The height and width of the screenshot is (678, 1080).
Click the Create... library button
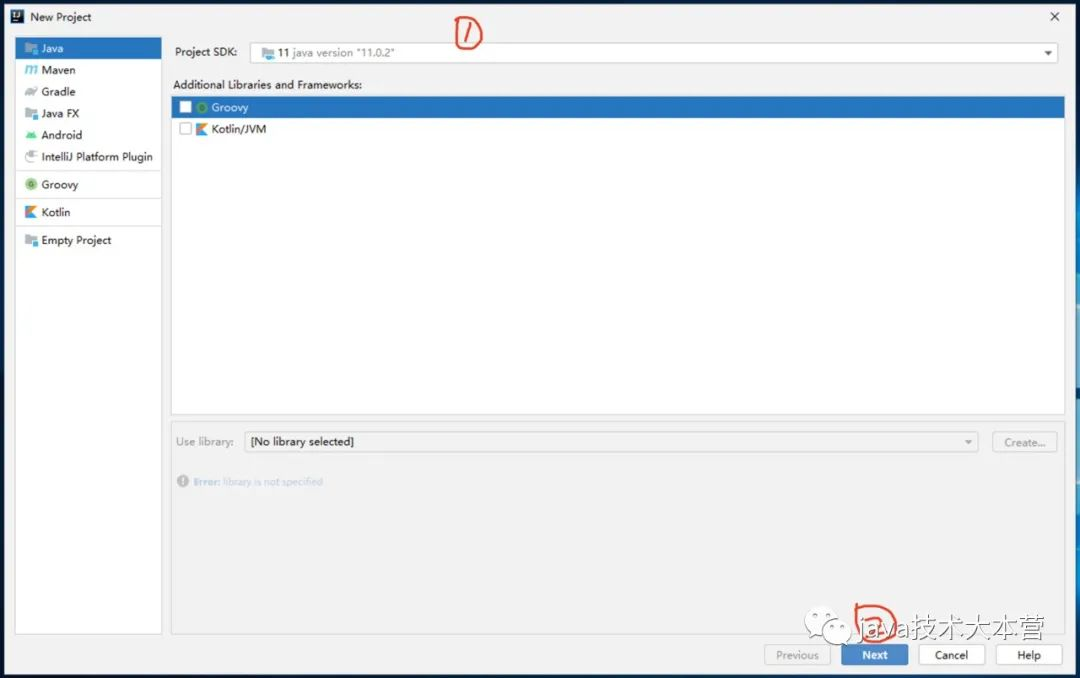[x=1025, y=442]
